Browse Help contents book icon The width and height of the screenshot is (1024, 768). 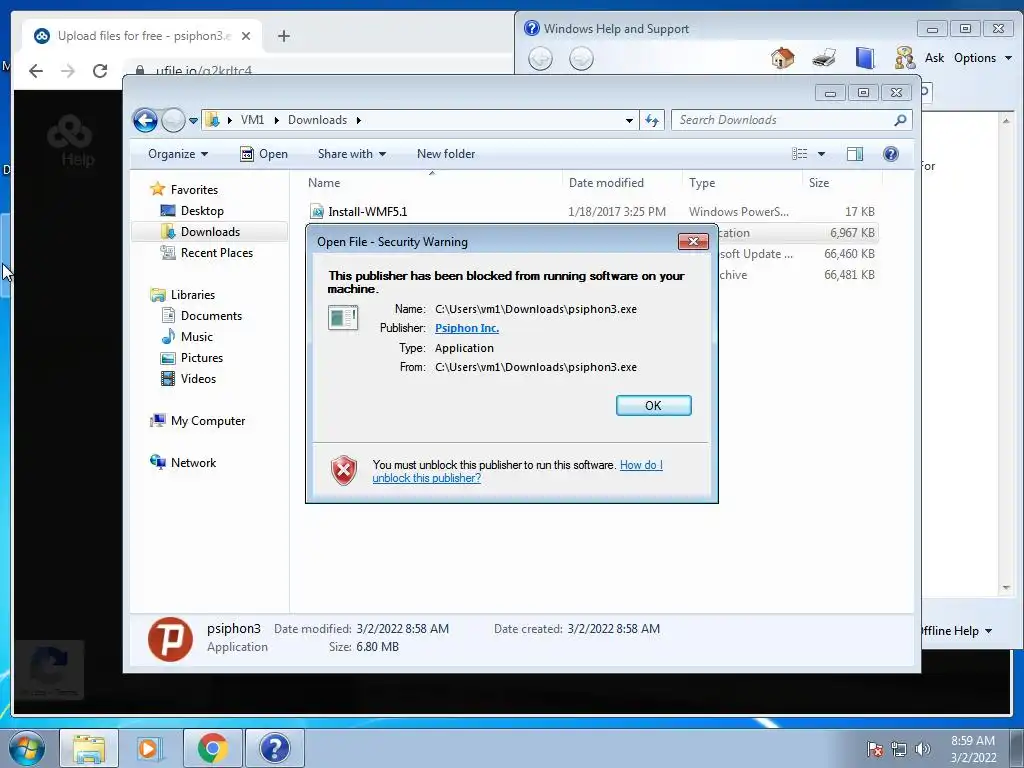[865, 57]
